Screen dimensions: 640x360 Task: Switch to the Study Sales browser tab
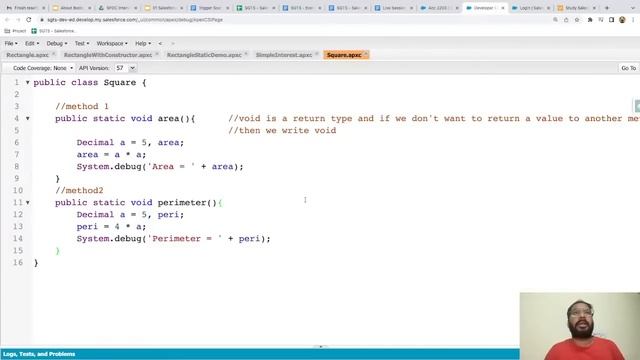click(577, 8)
